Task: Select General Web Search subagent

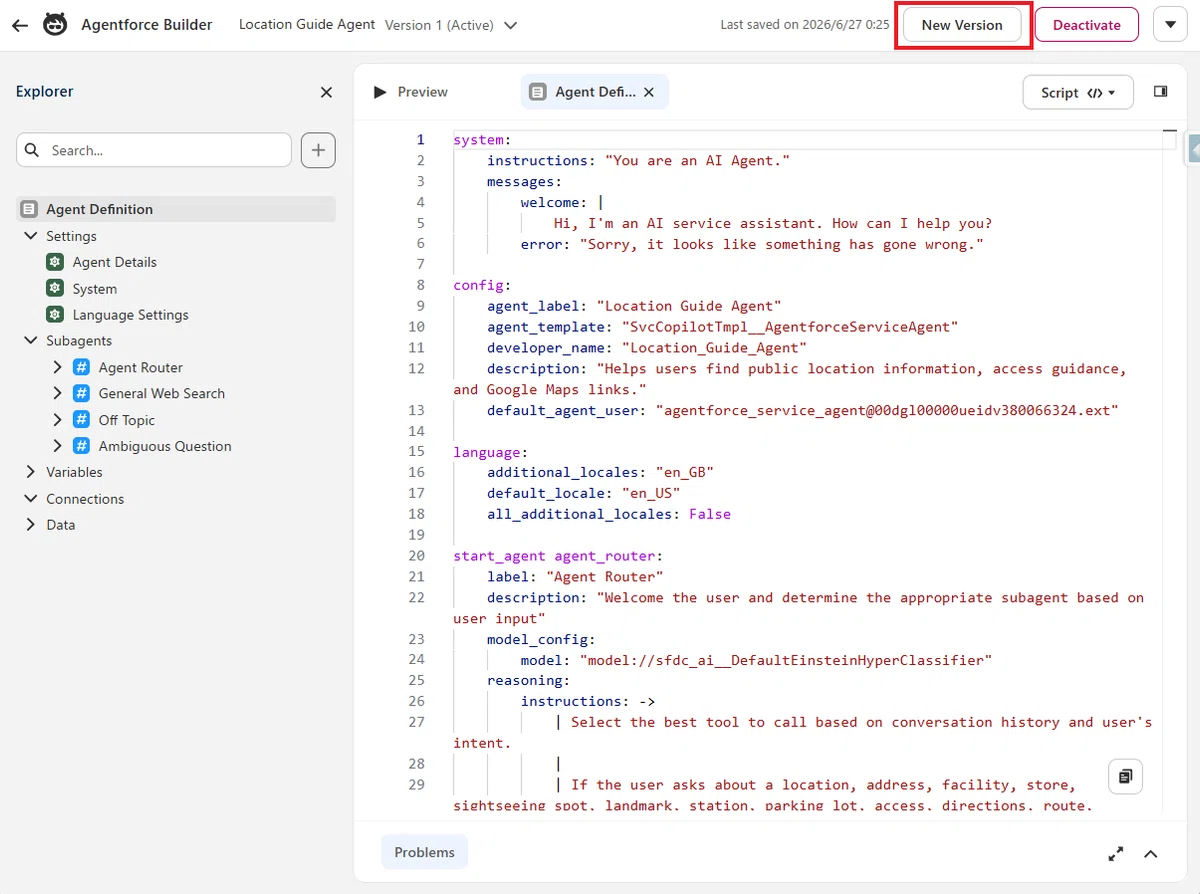Action: point(162,394)
